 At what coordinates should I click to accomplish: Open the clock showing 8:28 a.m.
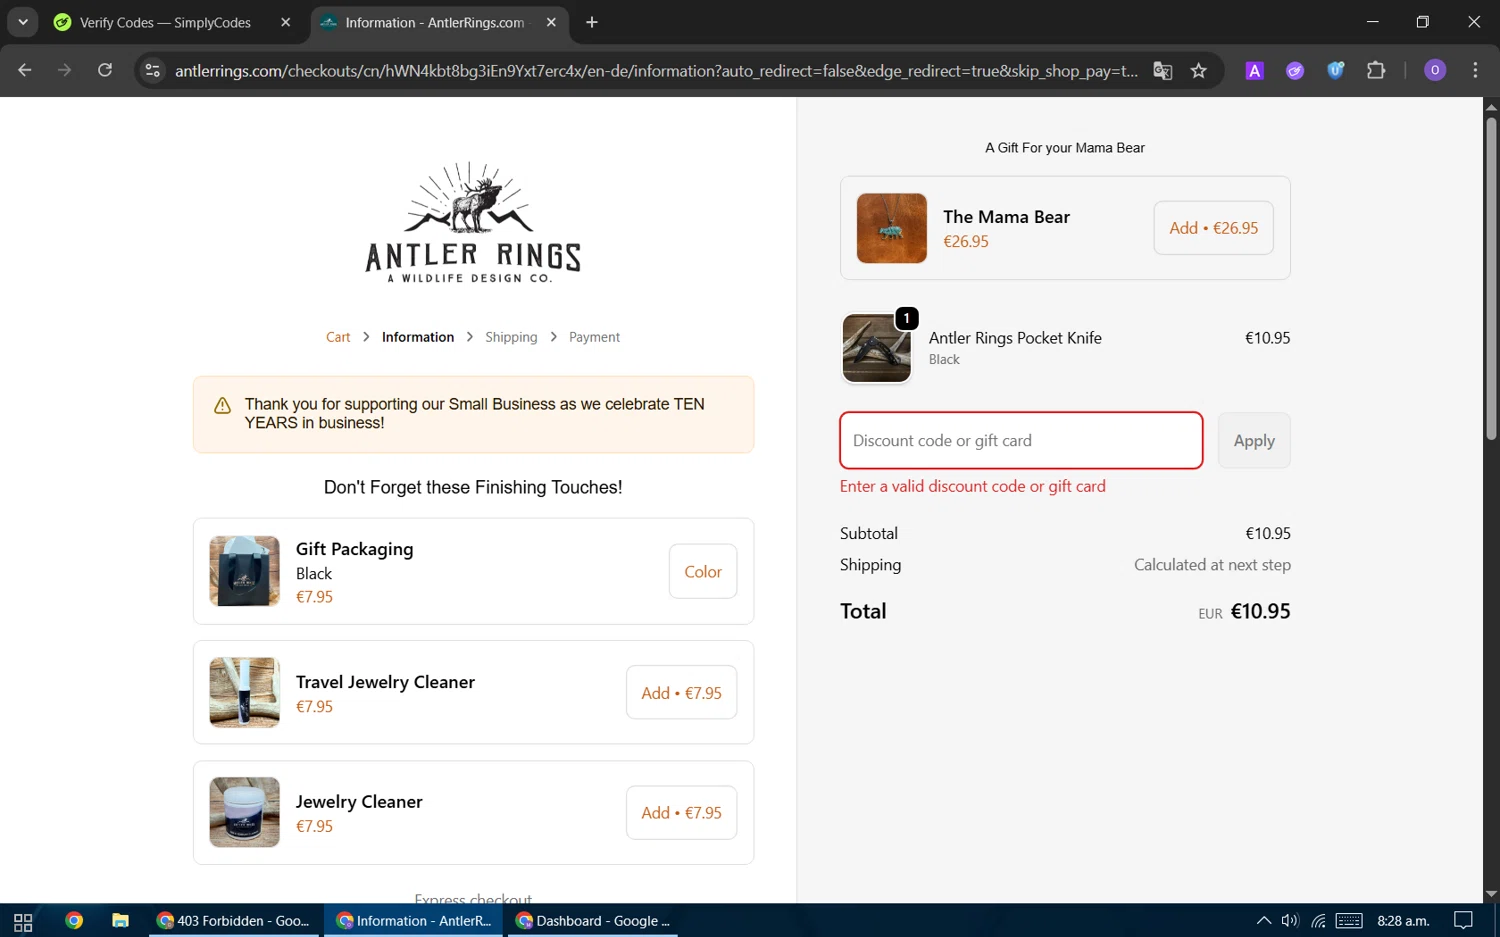click(1403, 921)
